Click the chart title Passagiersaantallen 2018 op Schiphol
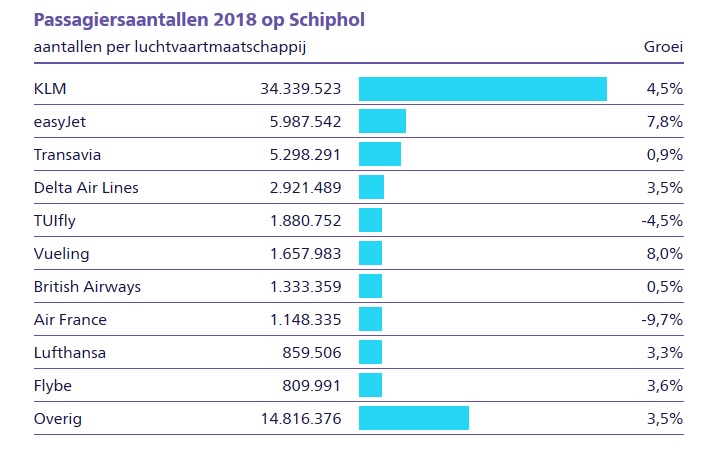This screenshot has height=450, width=716. point(196,19)
